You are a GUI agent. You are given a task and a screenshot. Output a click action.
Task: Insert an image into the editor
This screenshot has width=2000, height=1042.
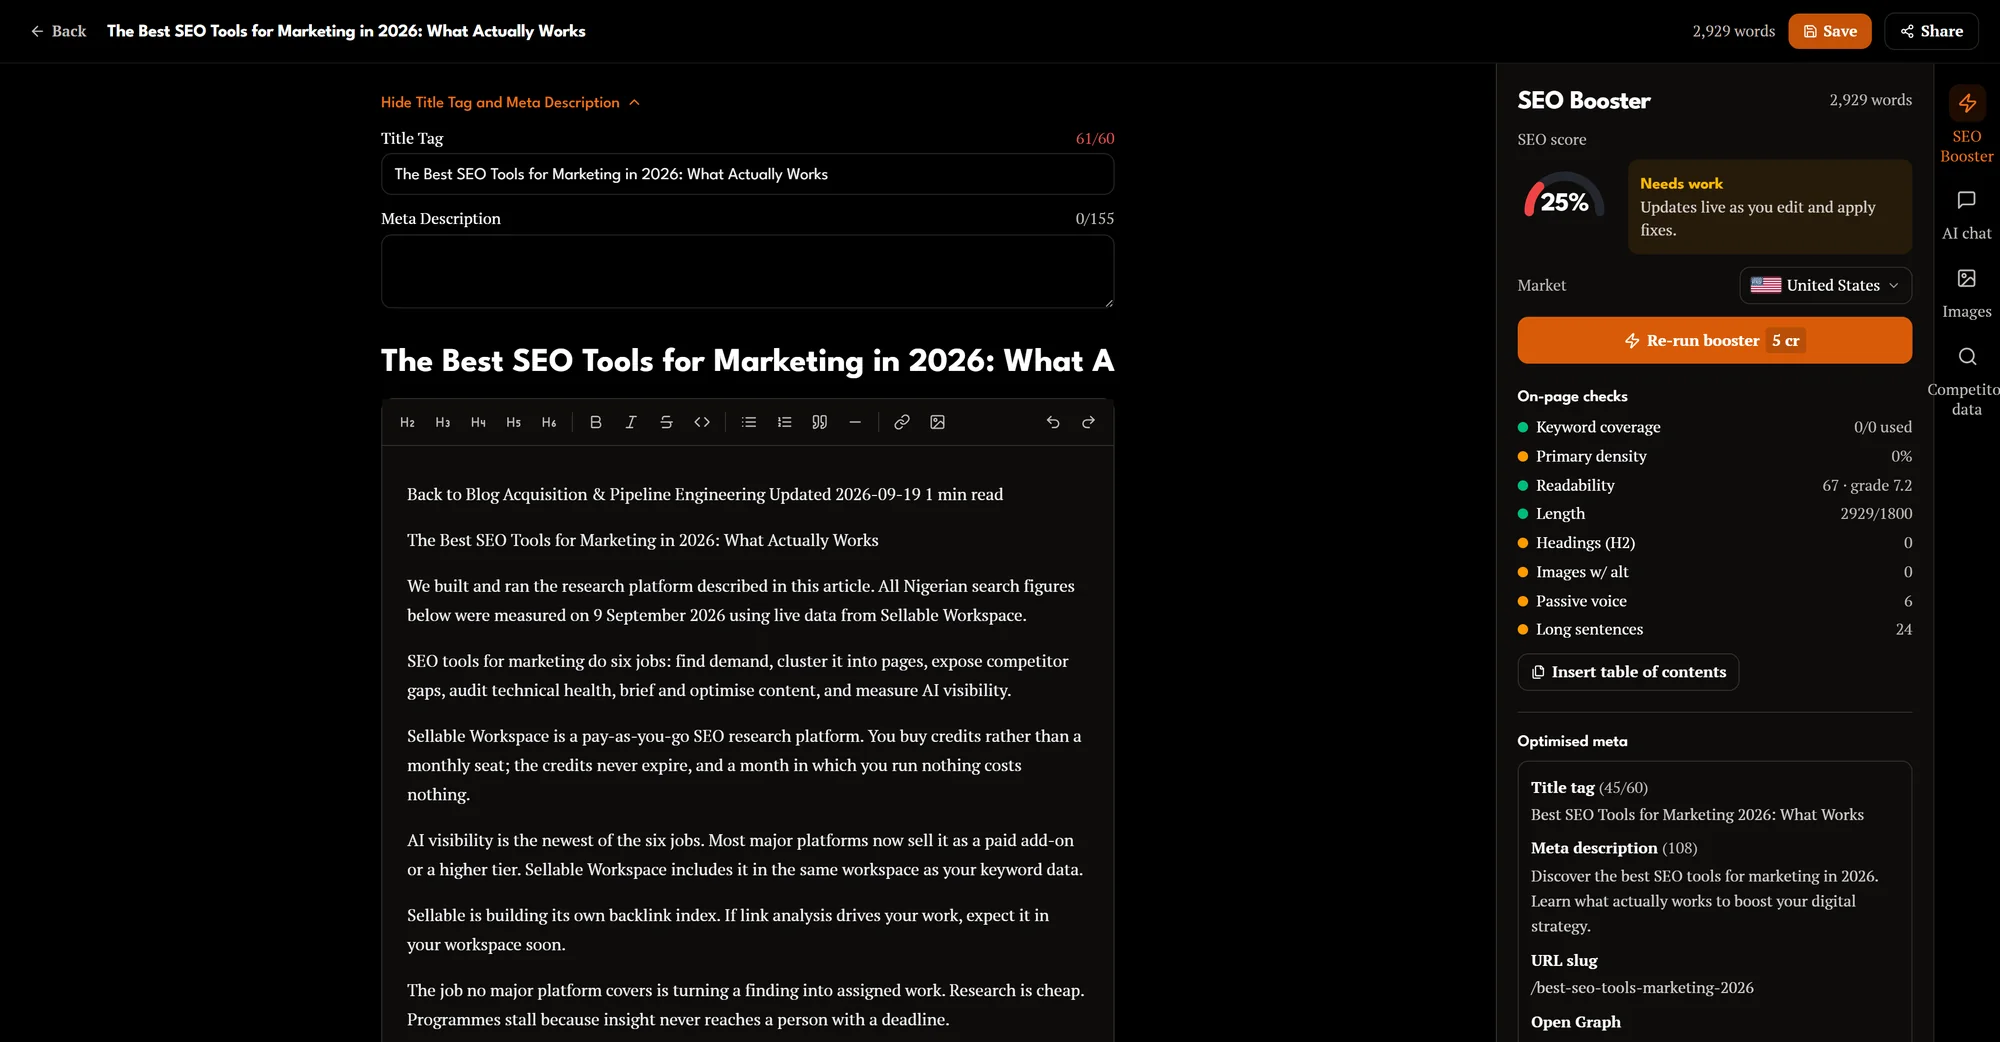[x=937, y=422]
